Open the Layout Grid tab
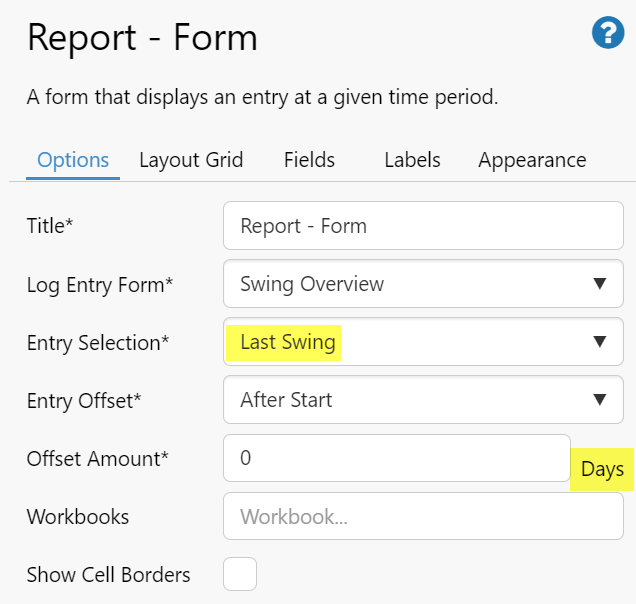Image resolution: width=636 pixels, height=604 pixels. pos(191,160)
